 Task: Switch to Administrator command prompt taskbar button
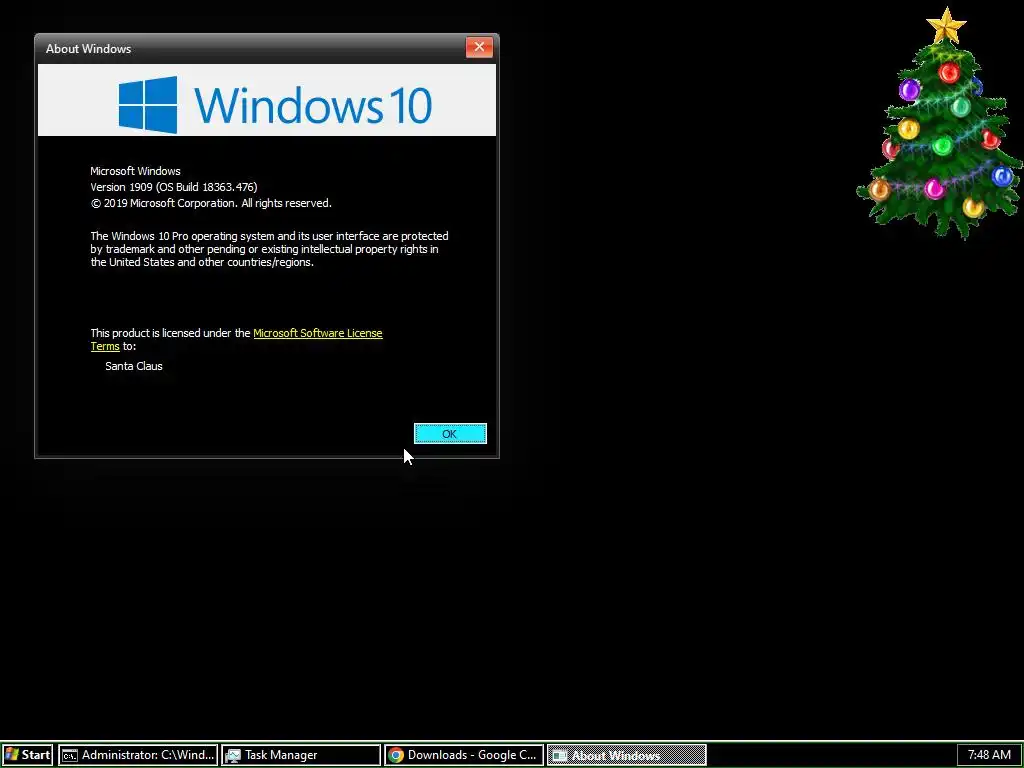point(138,755)
